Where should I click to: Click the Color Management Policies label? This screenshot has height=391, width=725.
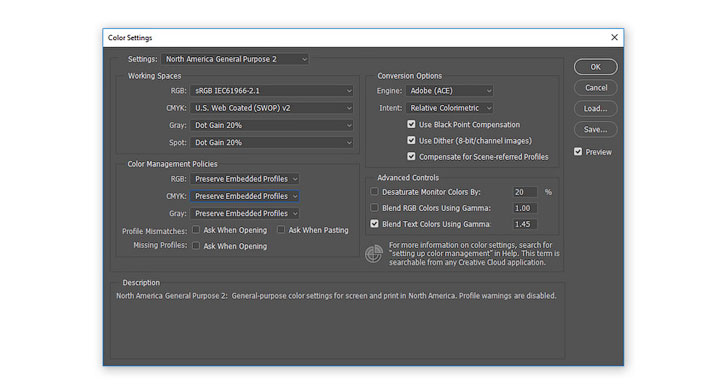[x=172, y=164]
